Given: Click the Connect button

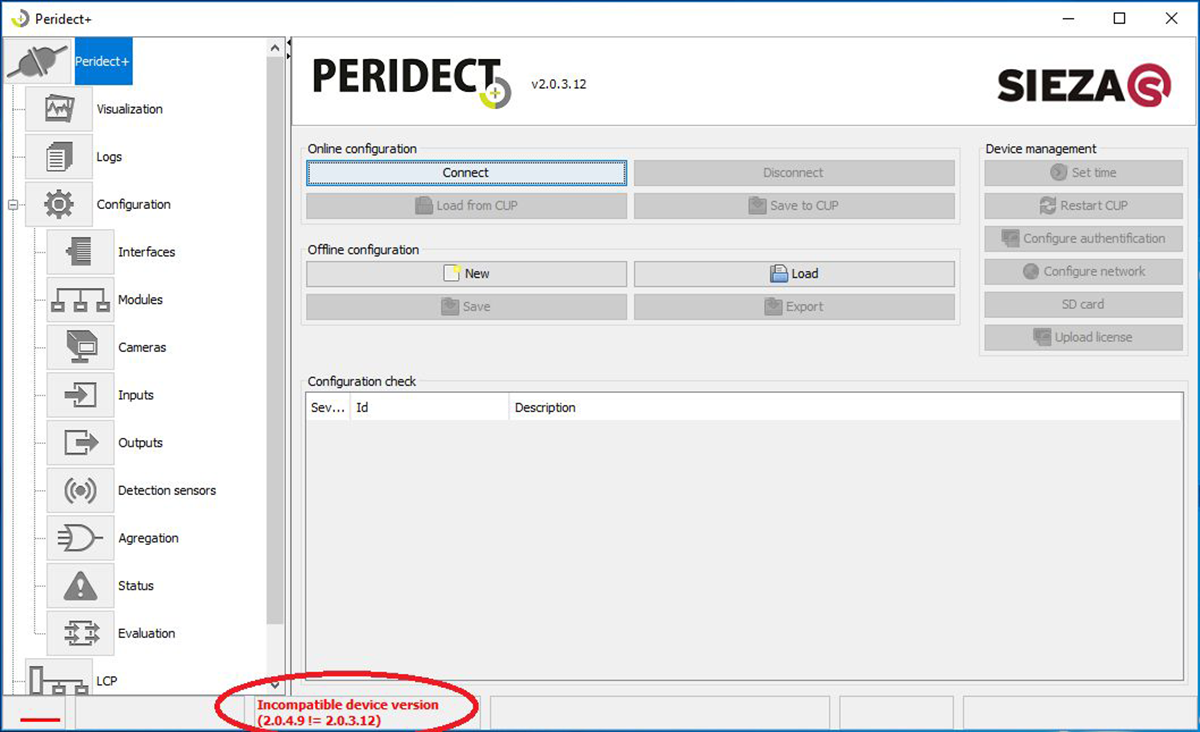Looking at the screenshot, I should pos(466,173).
